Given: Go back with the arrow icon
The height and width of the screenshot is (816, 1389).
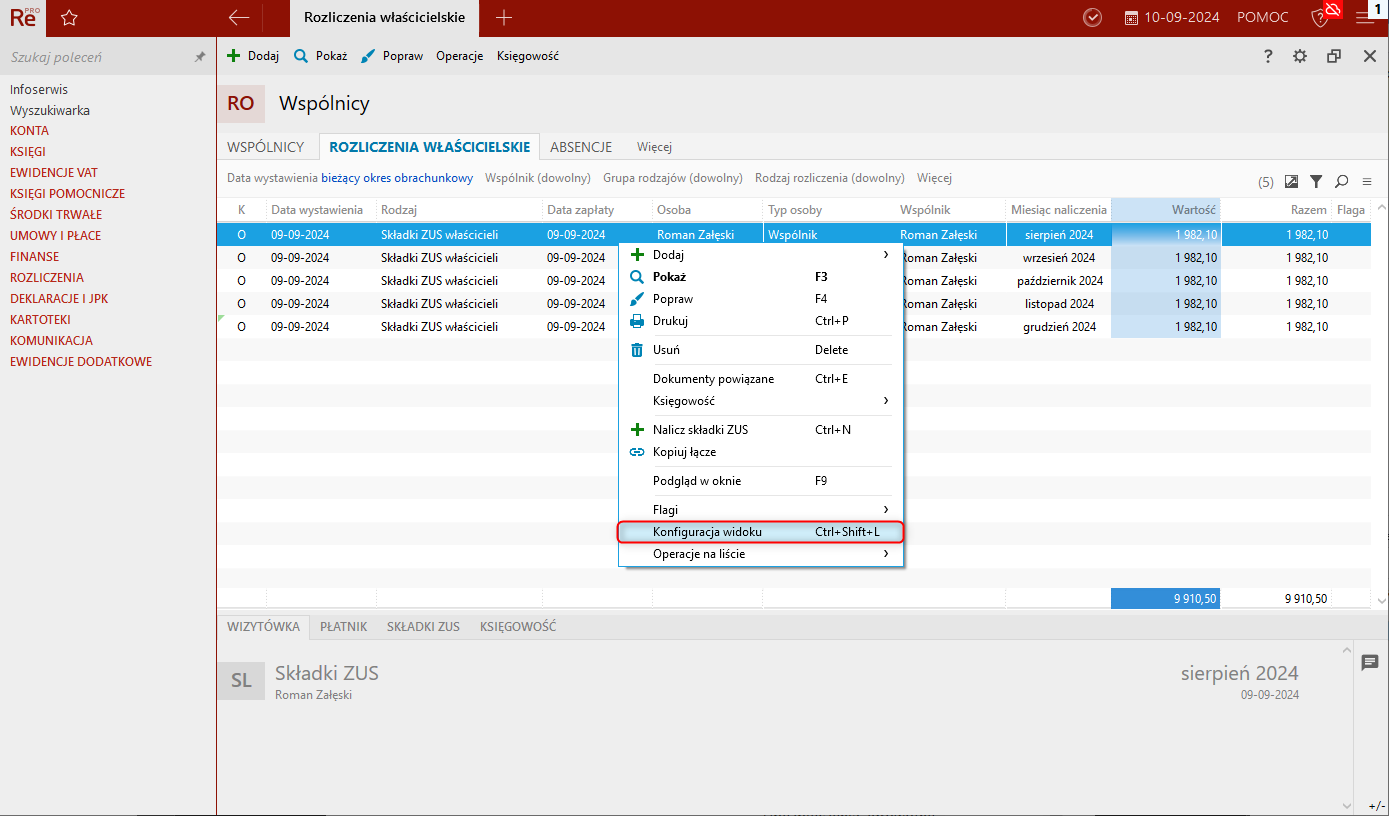Looking at the screenshot, I should coord(238,18).
